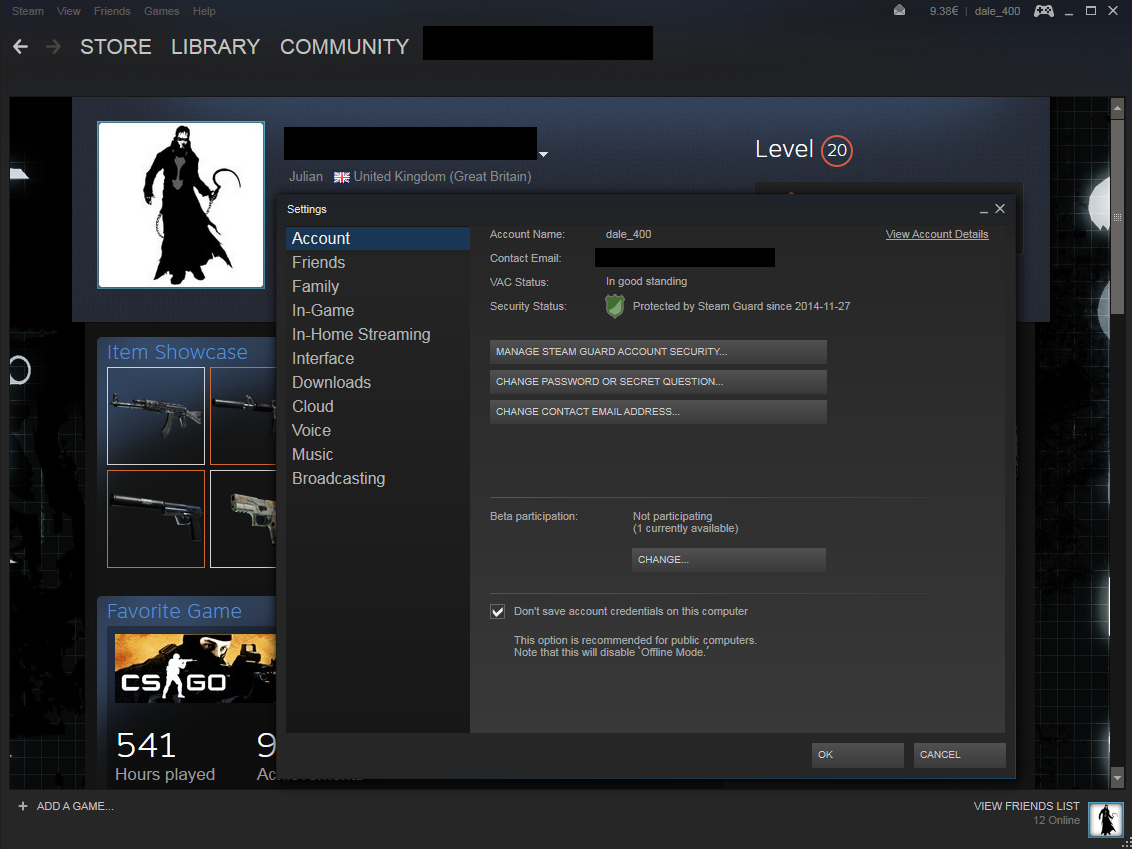Viewport: 1132px width, 849px height.
Task: Open VIEW FRIENDS LIST
Action: click(1027, 806)
